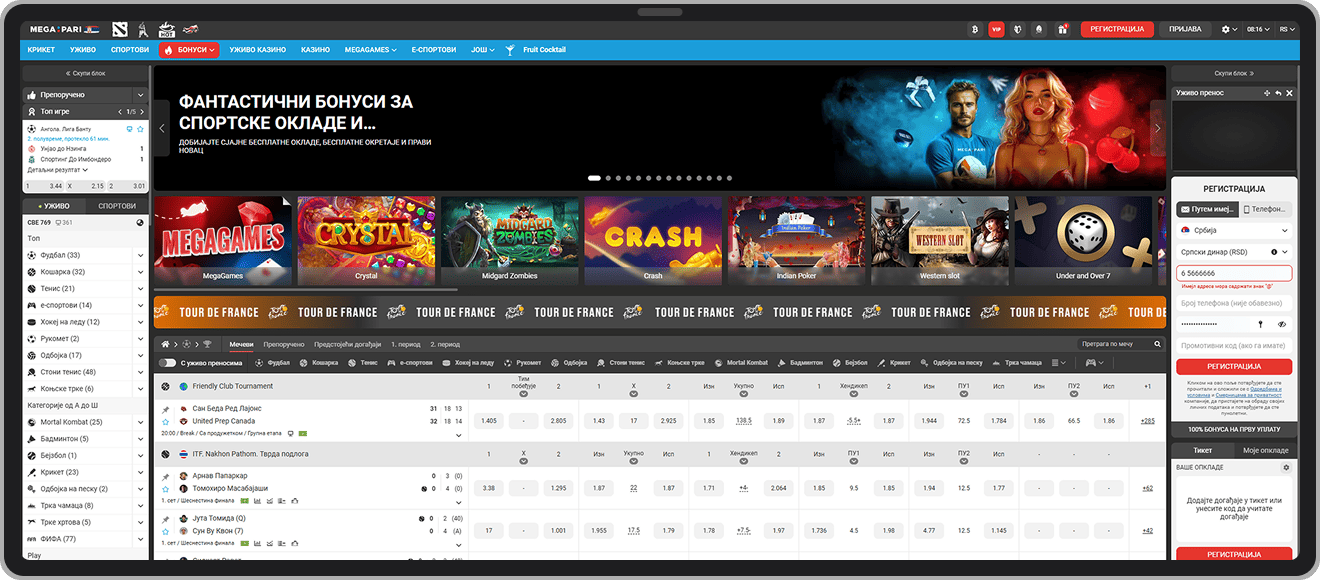Switch registration to Телефон method

[x=1266, y=209]
